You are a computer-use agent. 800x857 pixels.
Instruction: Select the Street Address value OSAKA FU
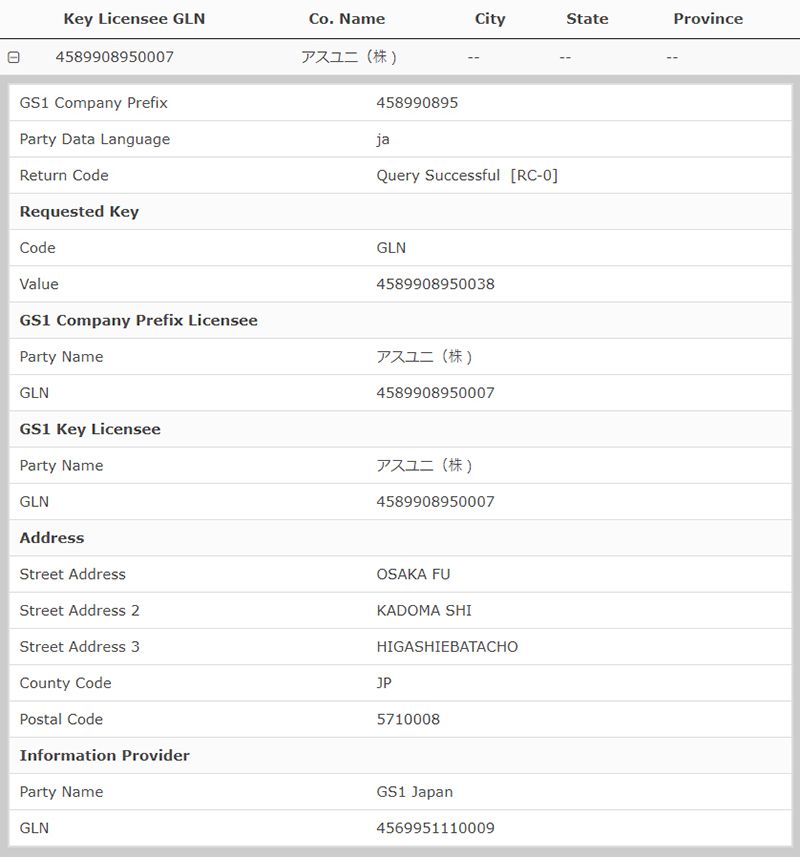pos(413,574)
